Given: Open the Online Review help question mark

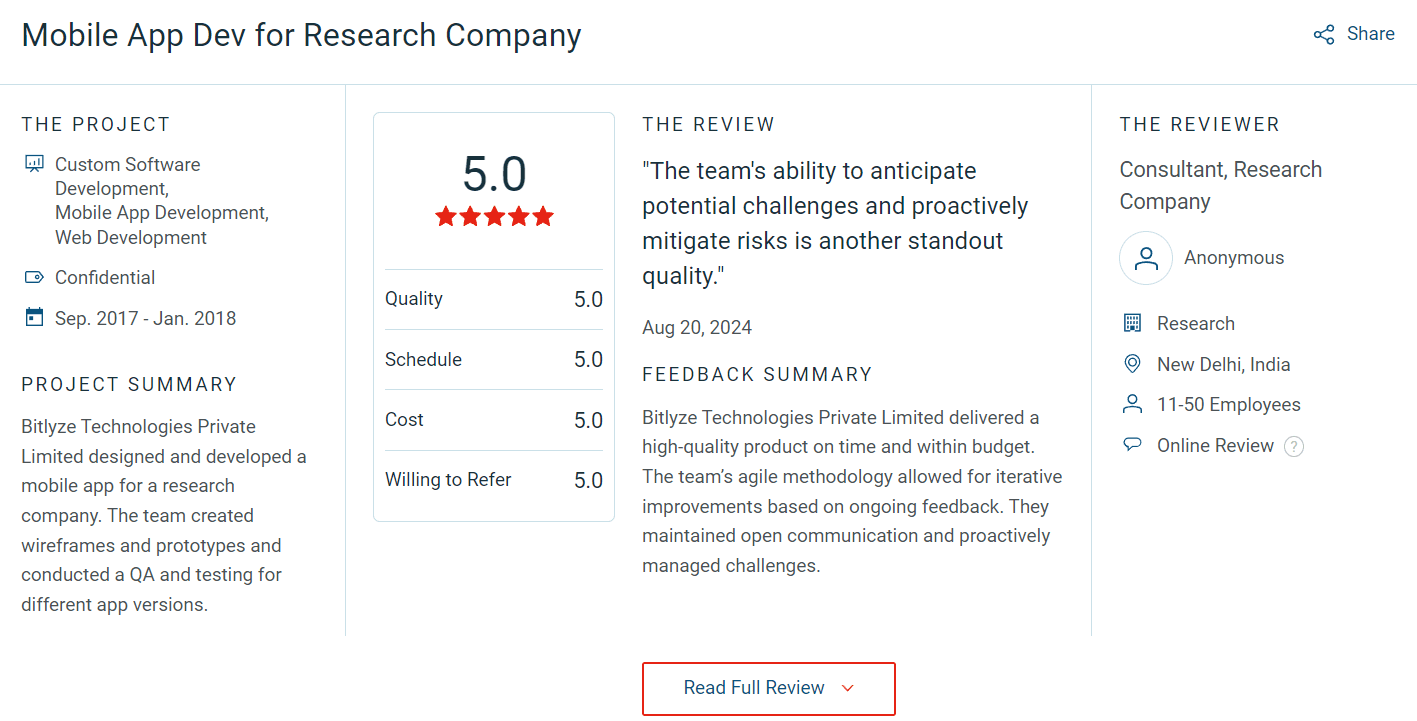Looking at the screenshot, I should (1294, 446).
